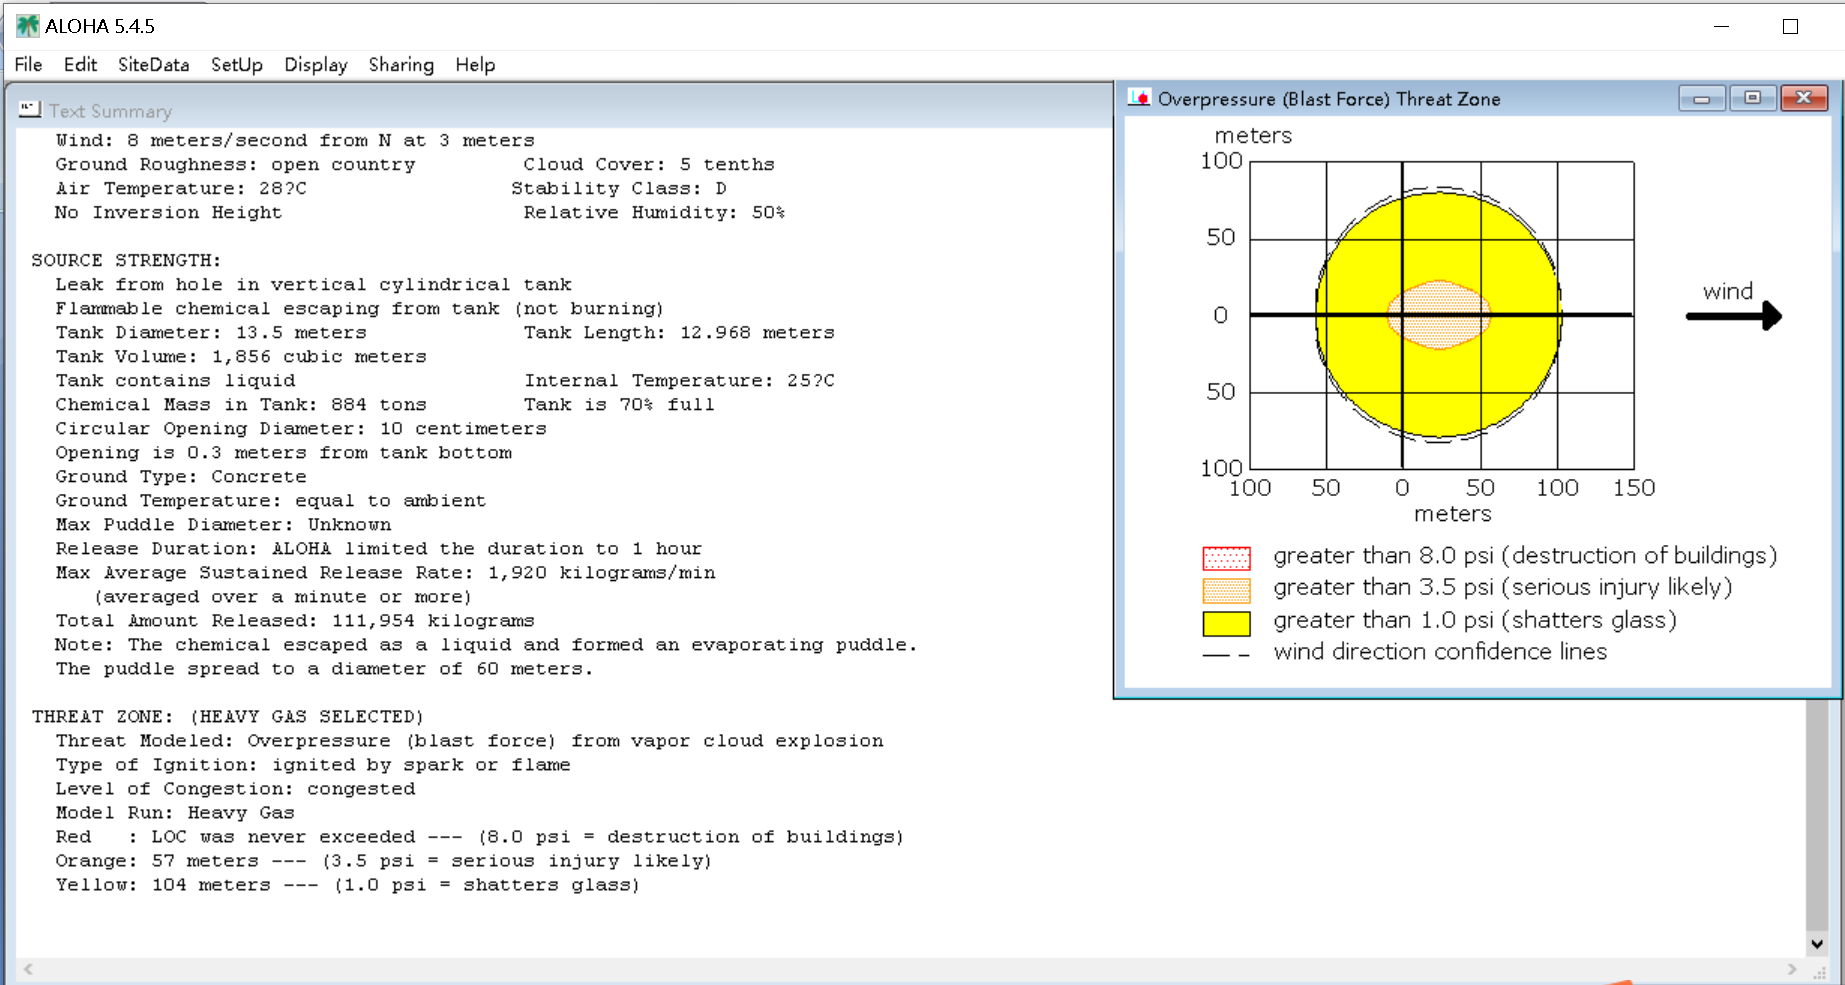Click the 'Stability Class: D' text

[619, 188]
